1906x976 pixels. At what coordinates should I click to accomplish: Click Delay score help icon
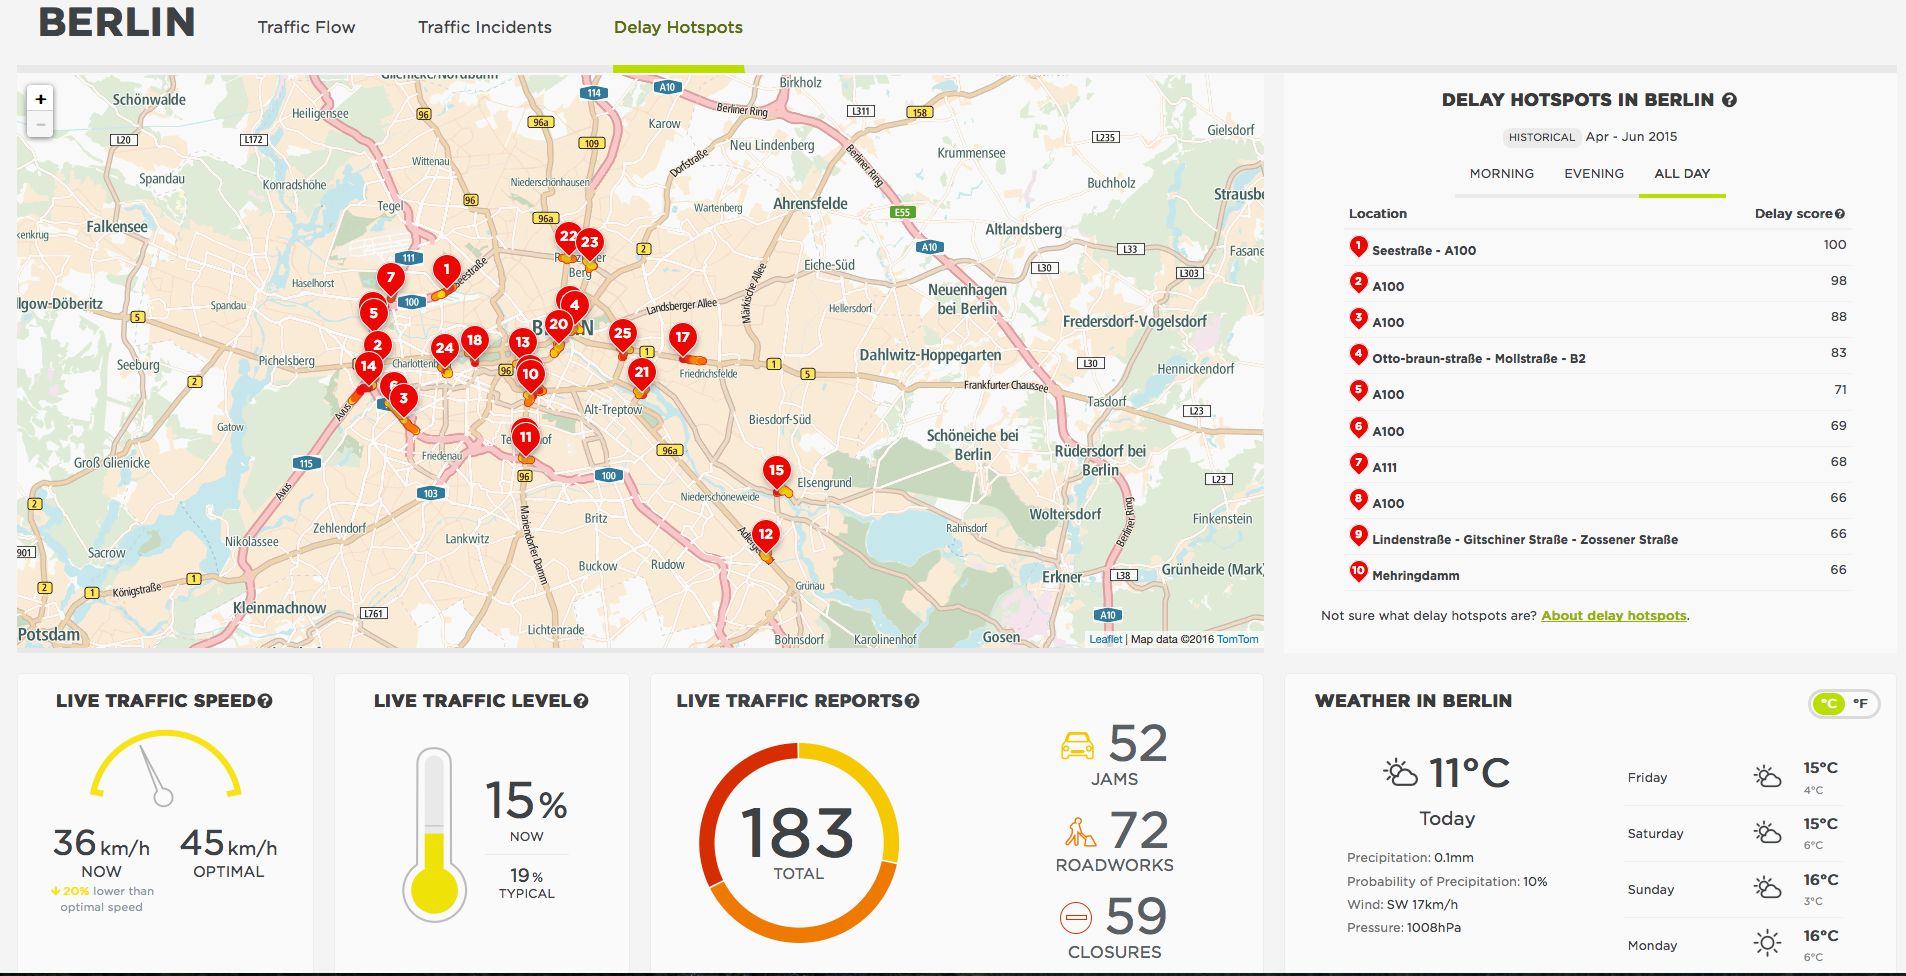1840,214
